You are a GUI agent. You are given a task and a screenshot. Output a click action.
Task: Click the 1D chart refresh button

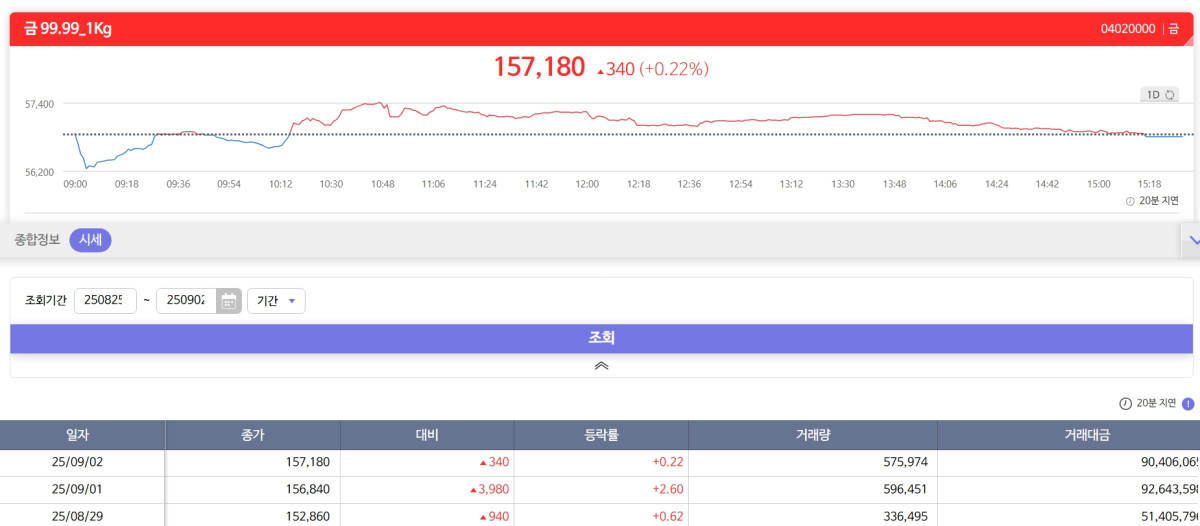point(1160,95)
